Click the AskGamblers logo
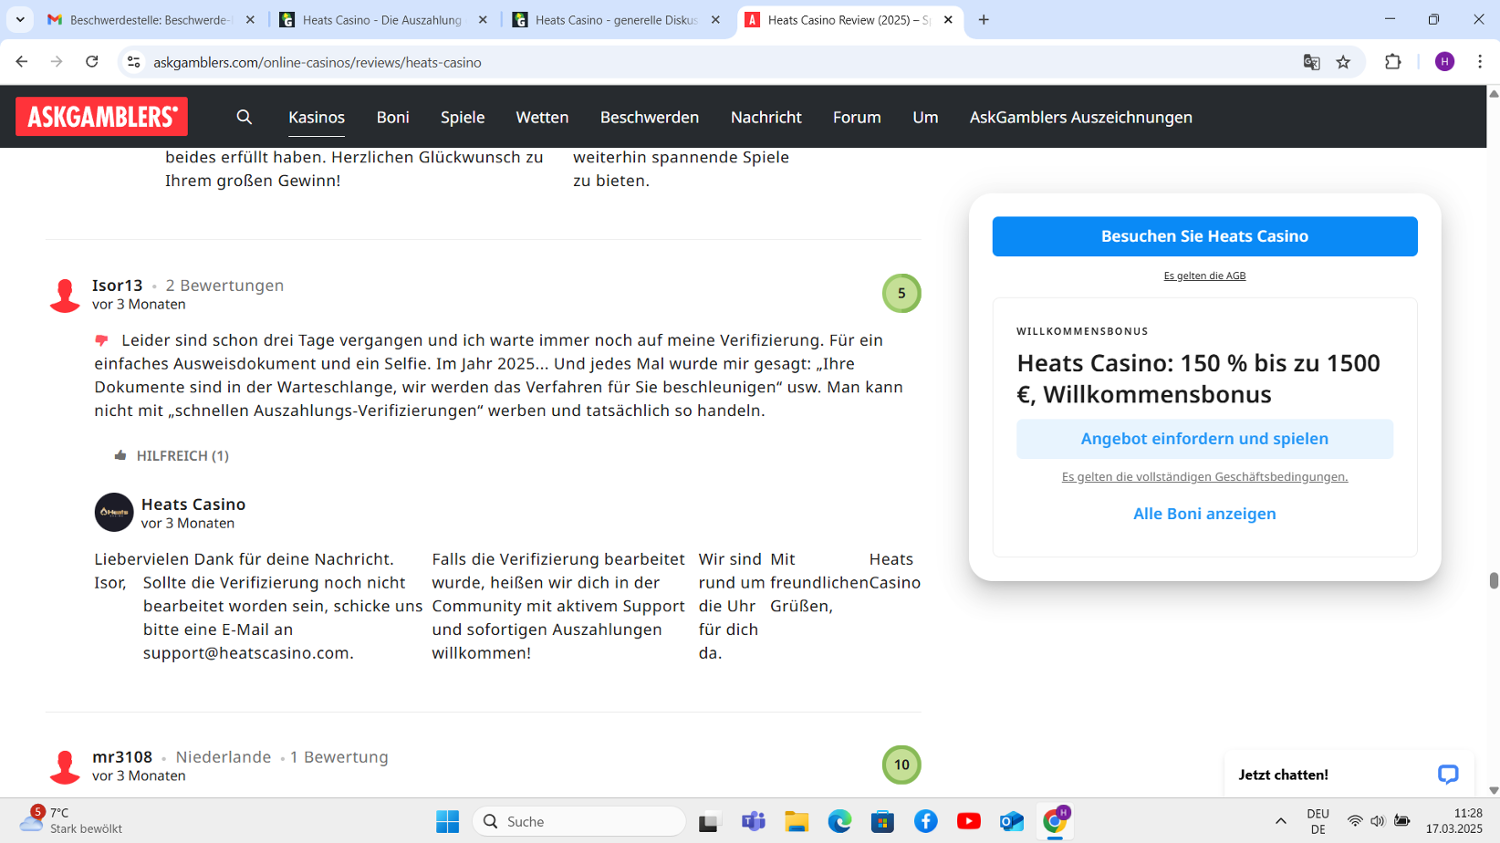 (x=101, y=117)
